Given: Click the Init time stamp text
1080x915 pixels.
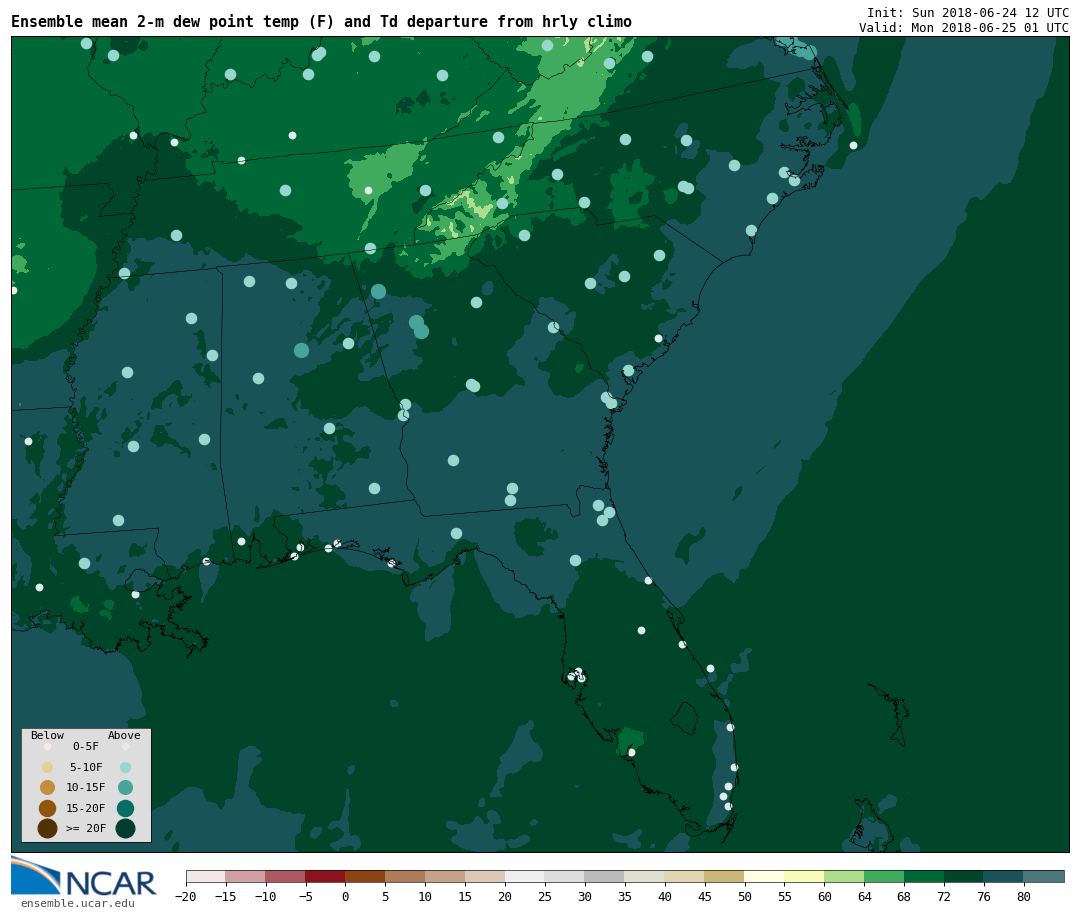Looking at the screenshot, I should click(x=967, y=13).
